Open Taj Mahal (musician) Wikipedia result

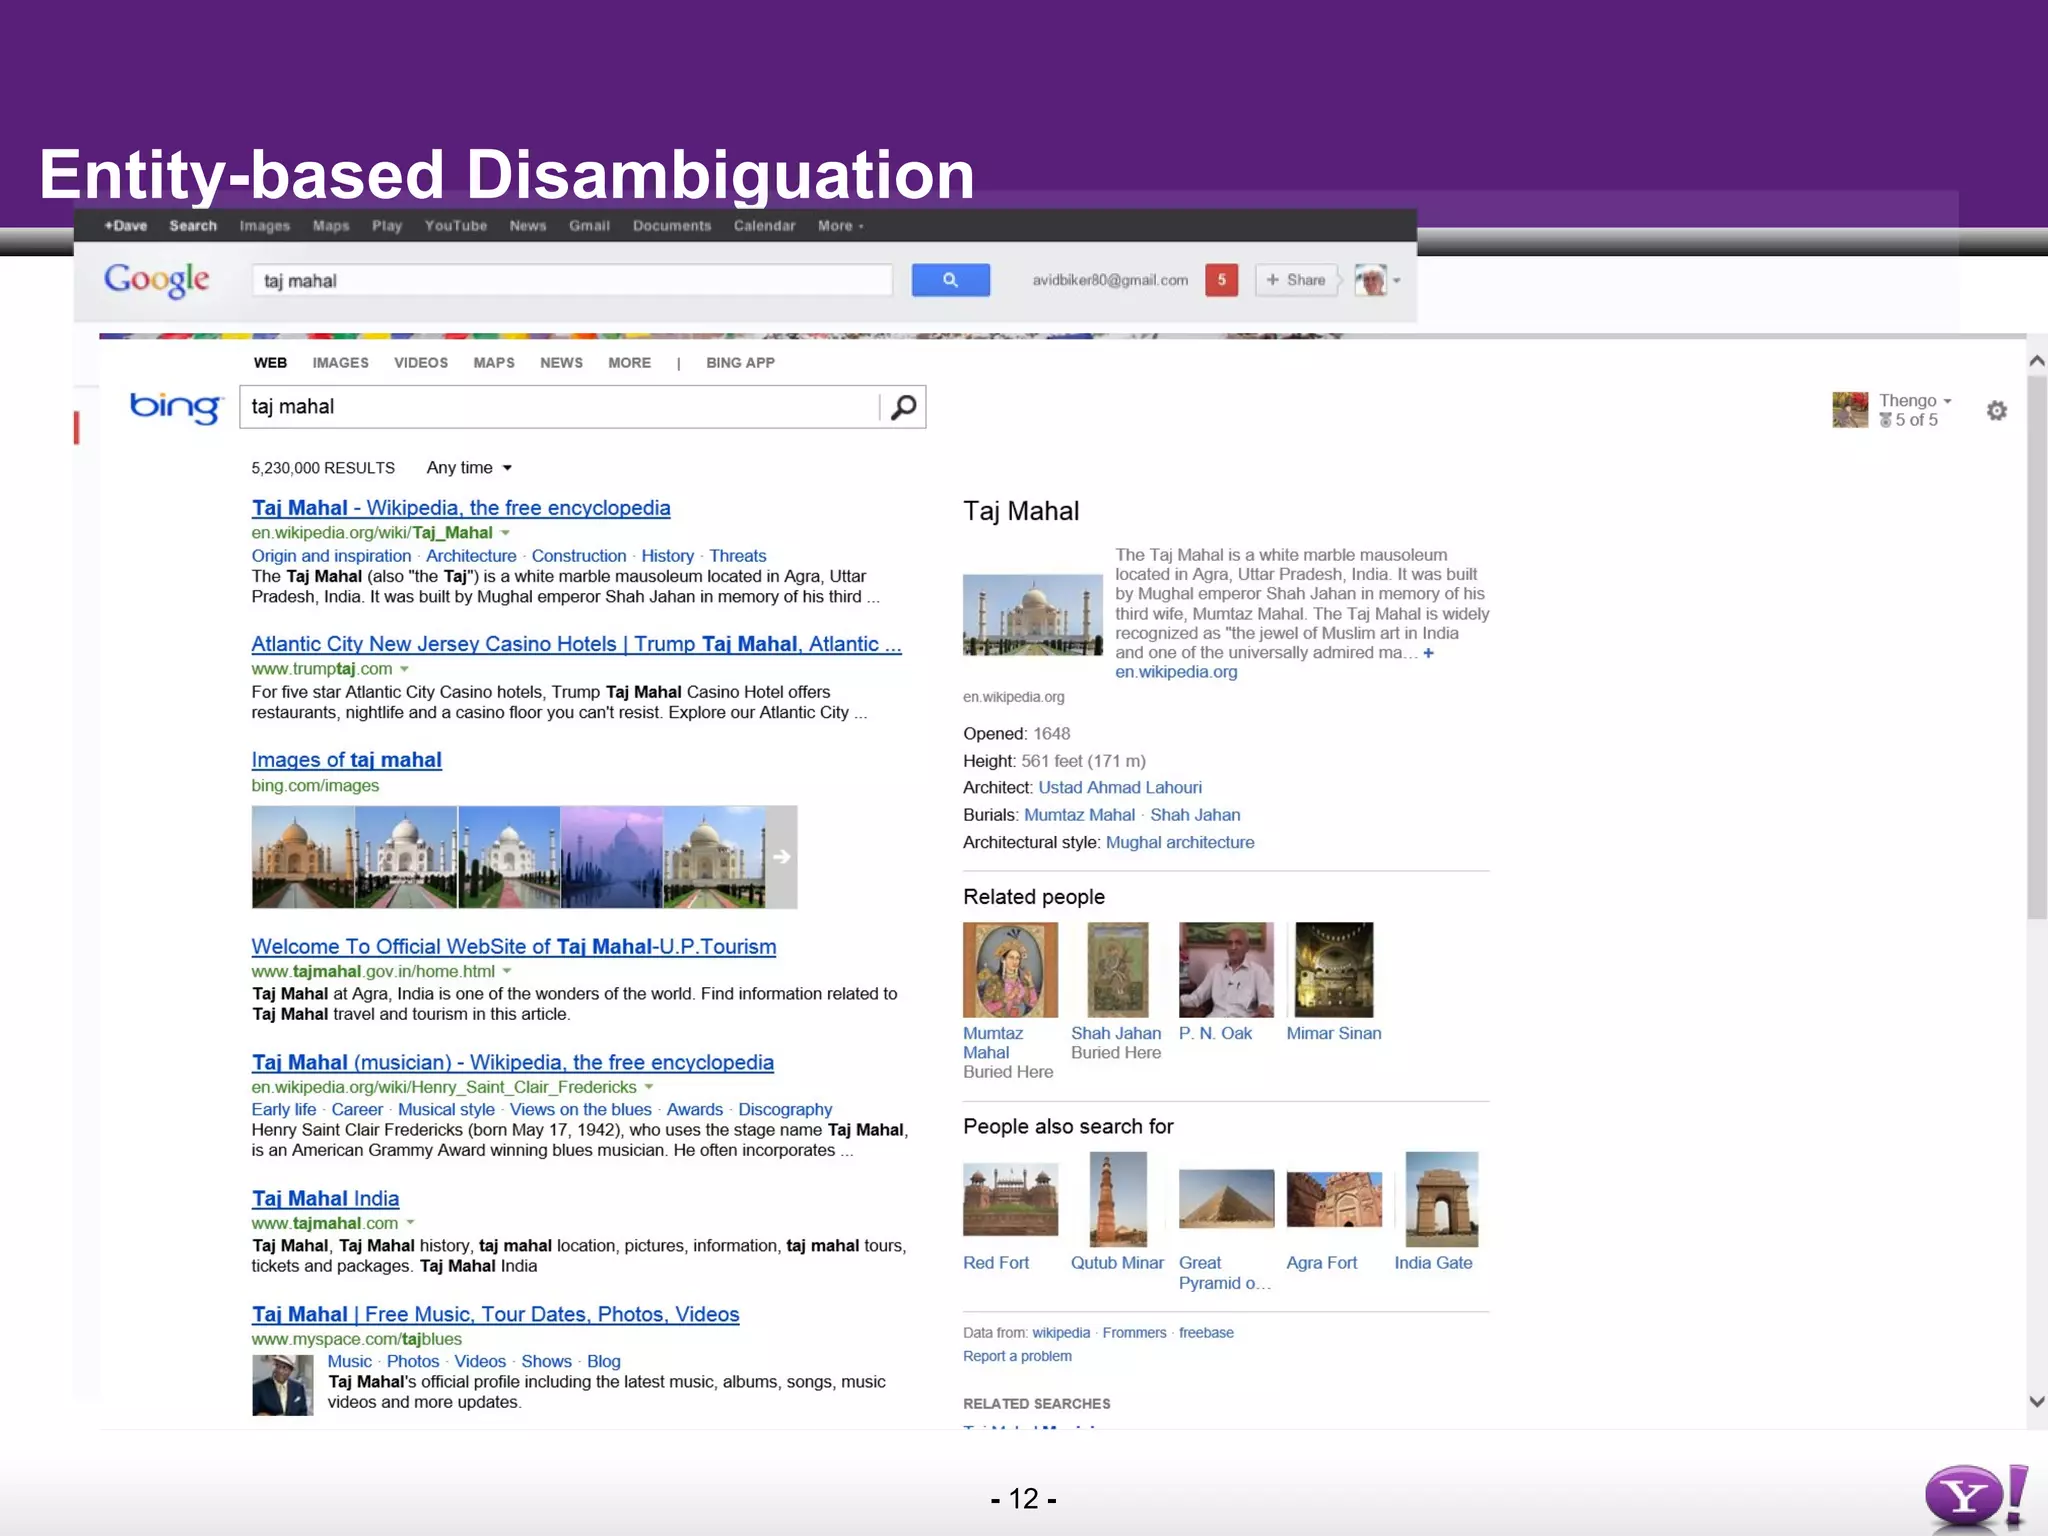click(x=512, y=1062)
